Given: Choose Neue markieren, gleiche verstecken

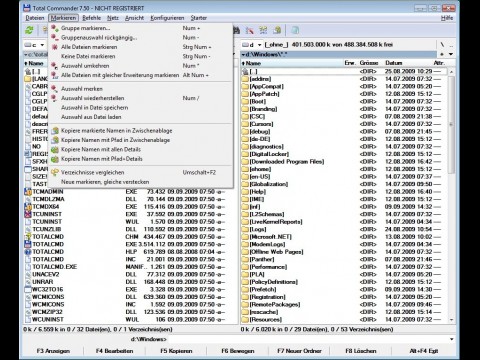Looking at the screenshot, I should (x=140, y=182).
